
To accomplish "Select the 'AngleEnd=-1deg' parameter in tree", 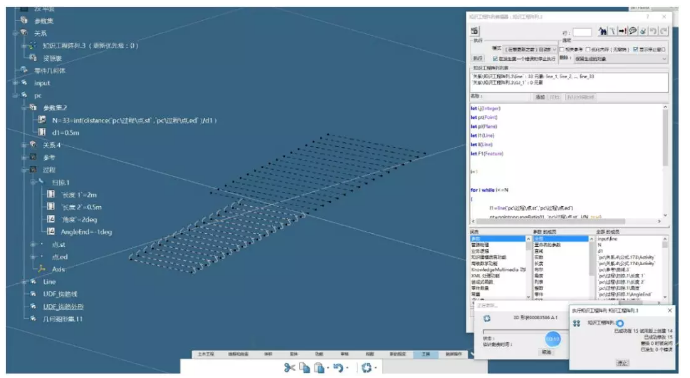I will (x=86, y=232).
